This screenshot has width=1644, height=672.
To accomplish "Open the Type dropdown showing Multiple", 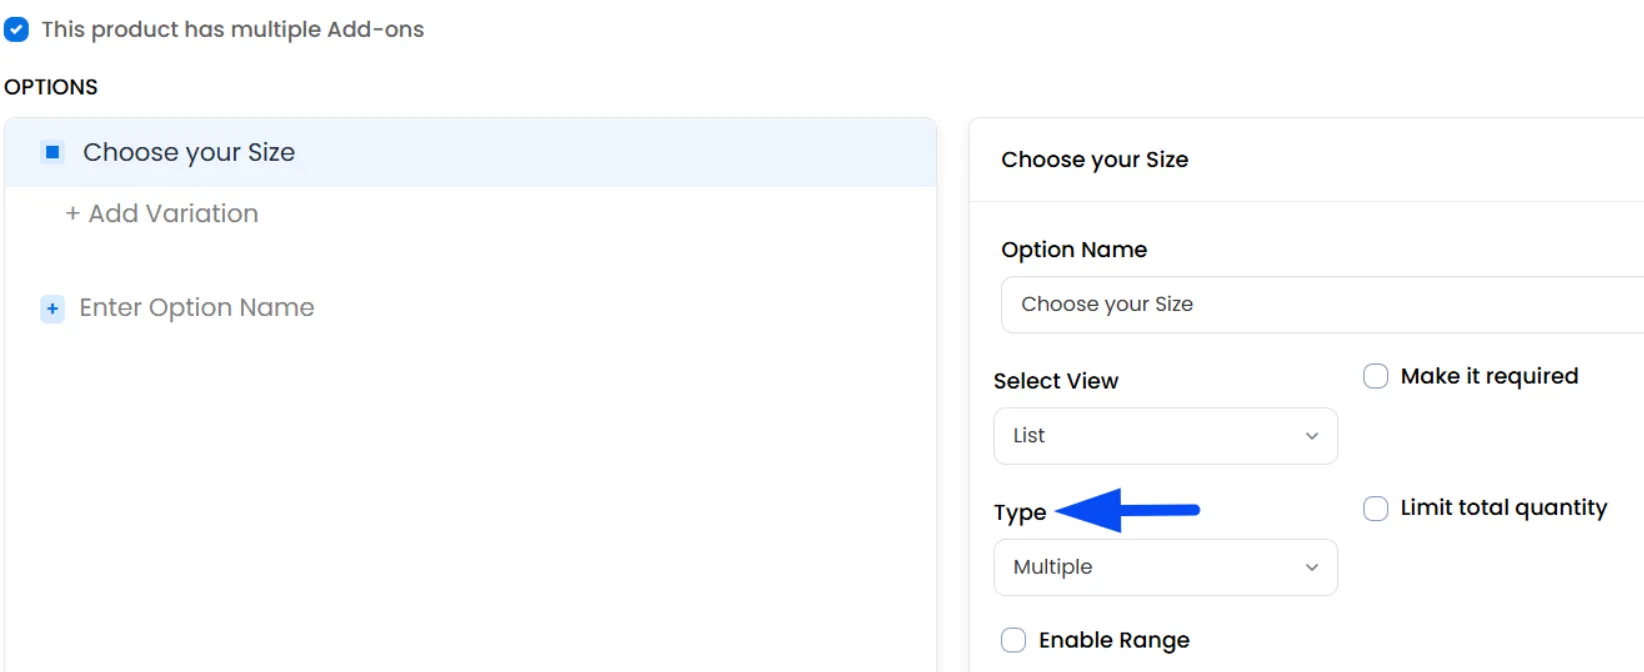I will [x=1165, y=567].
